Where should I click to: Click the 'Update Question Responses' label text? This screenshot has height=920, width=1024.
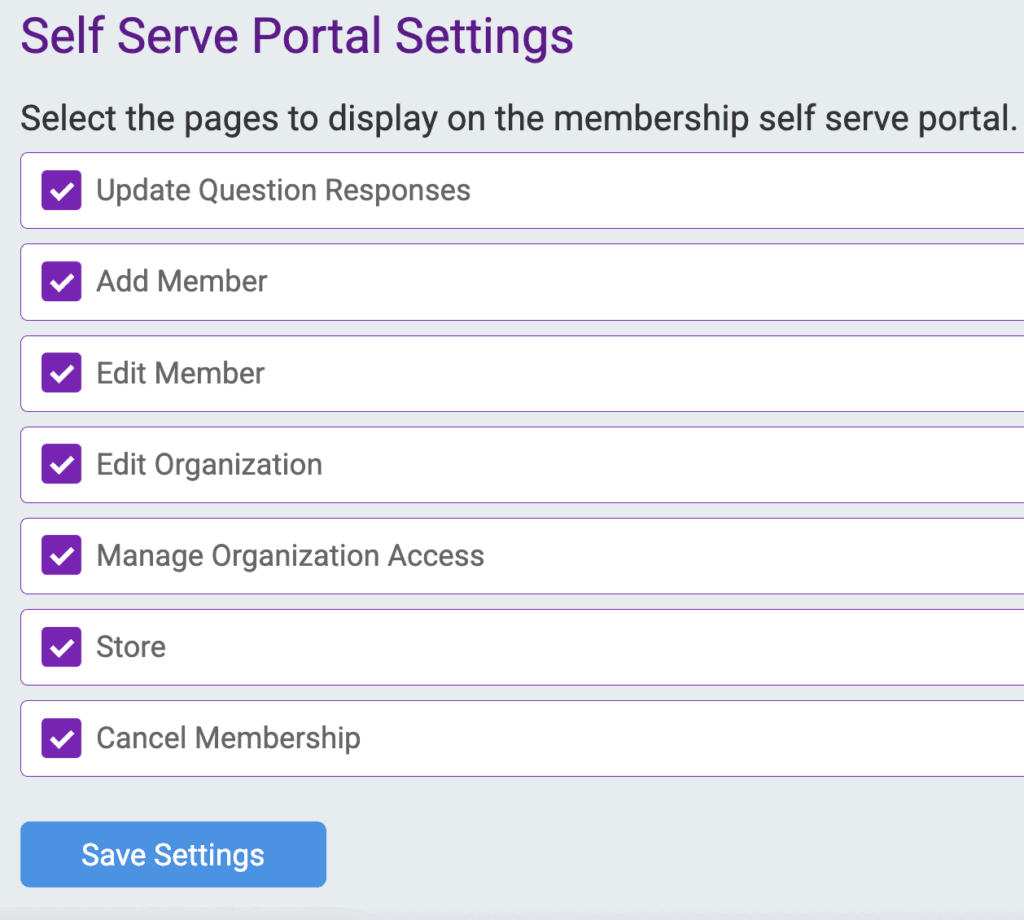[283, 190]
